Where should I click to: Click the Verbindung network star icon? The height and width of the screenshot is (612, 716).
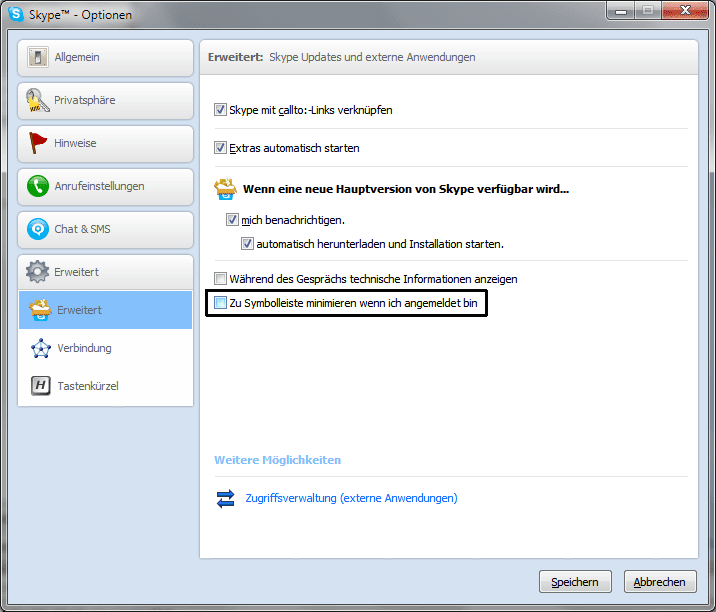pyautogui.click(x=41, y=348)
